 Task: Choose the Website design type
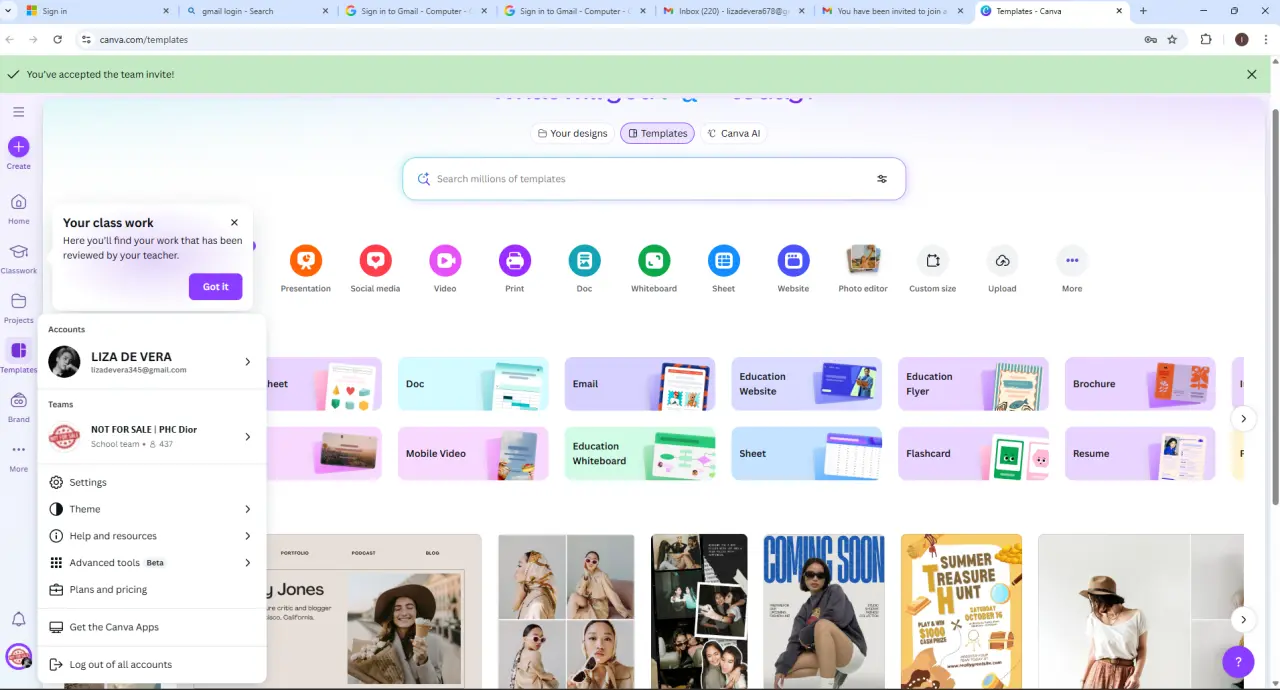(793, 269)
